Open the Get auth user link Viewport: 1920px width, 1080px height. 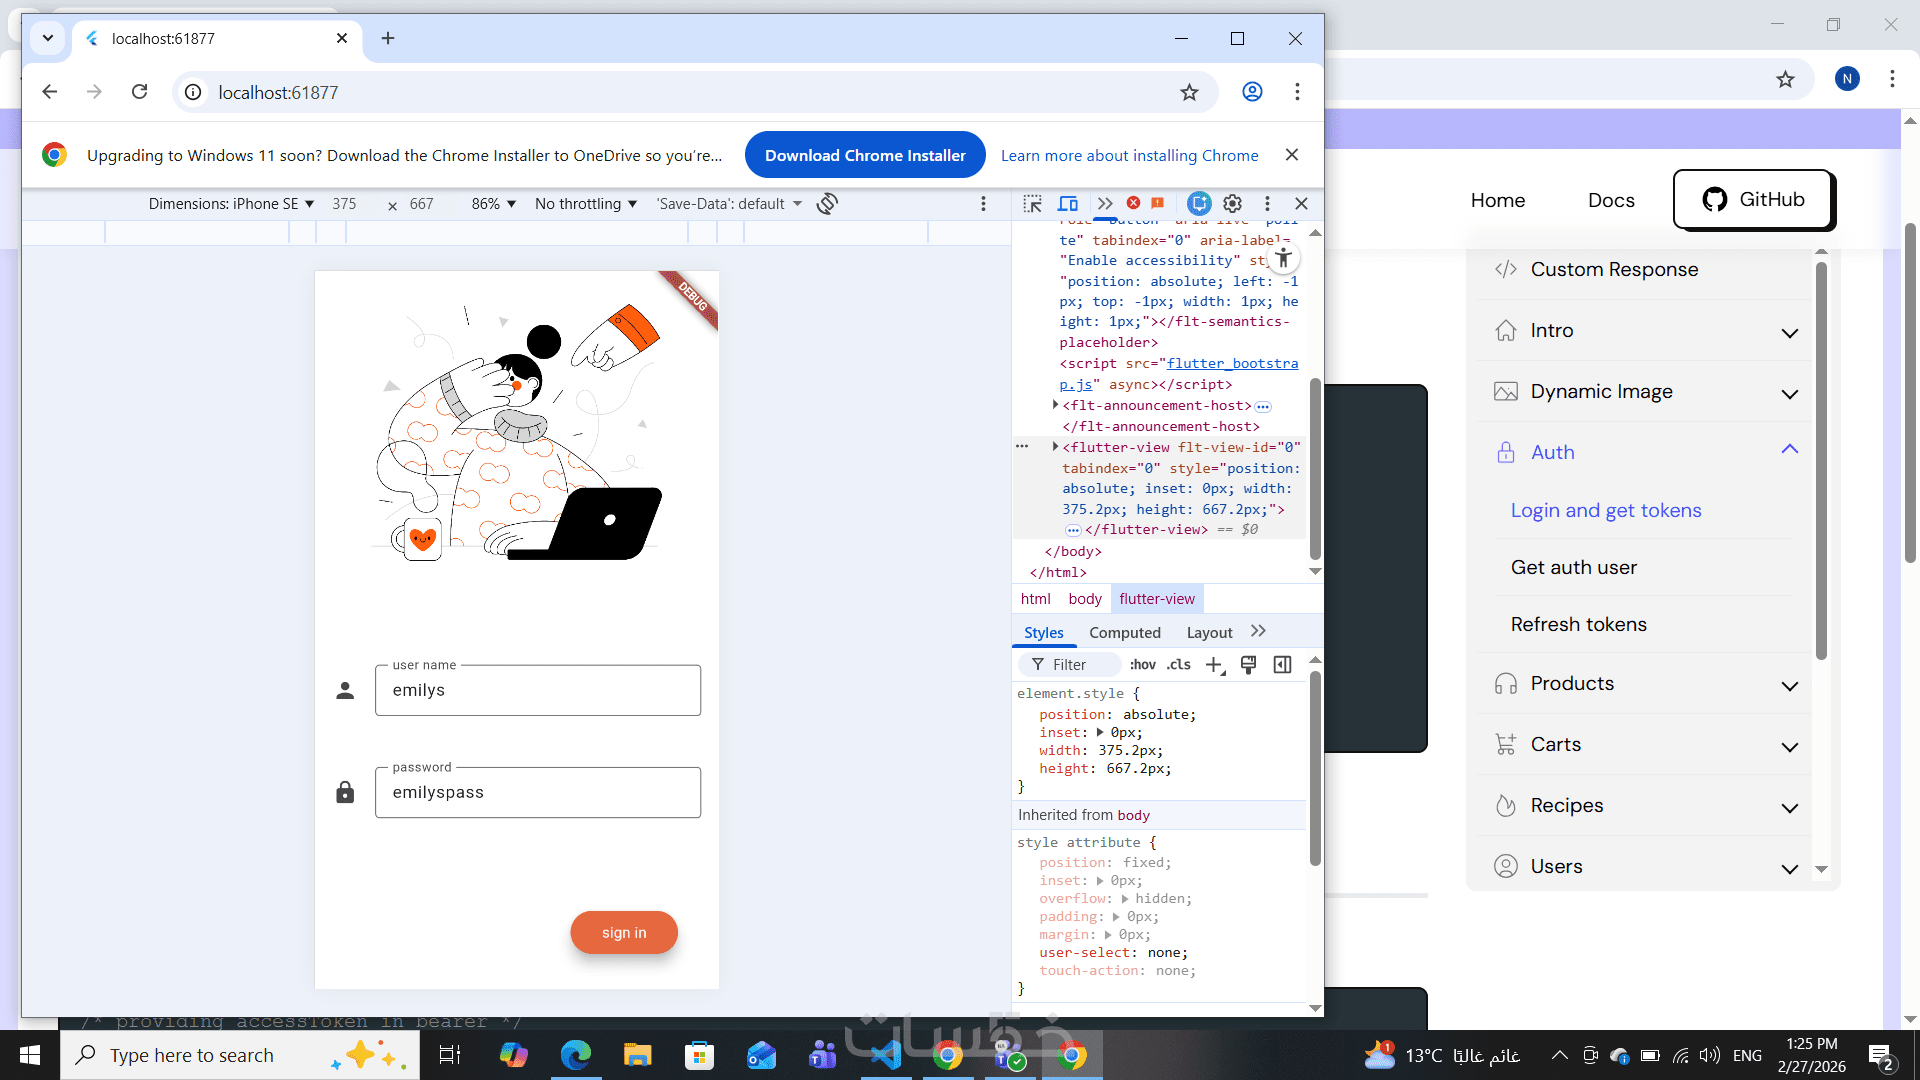pos(1574,568)
